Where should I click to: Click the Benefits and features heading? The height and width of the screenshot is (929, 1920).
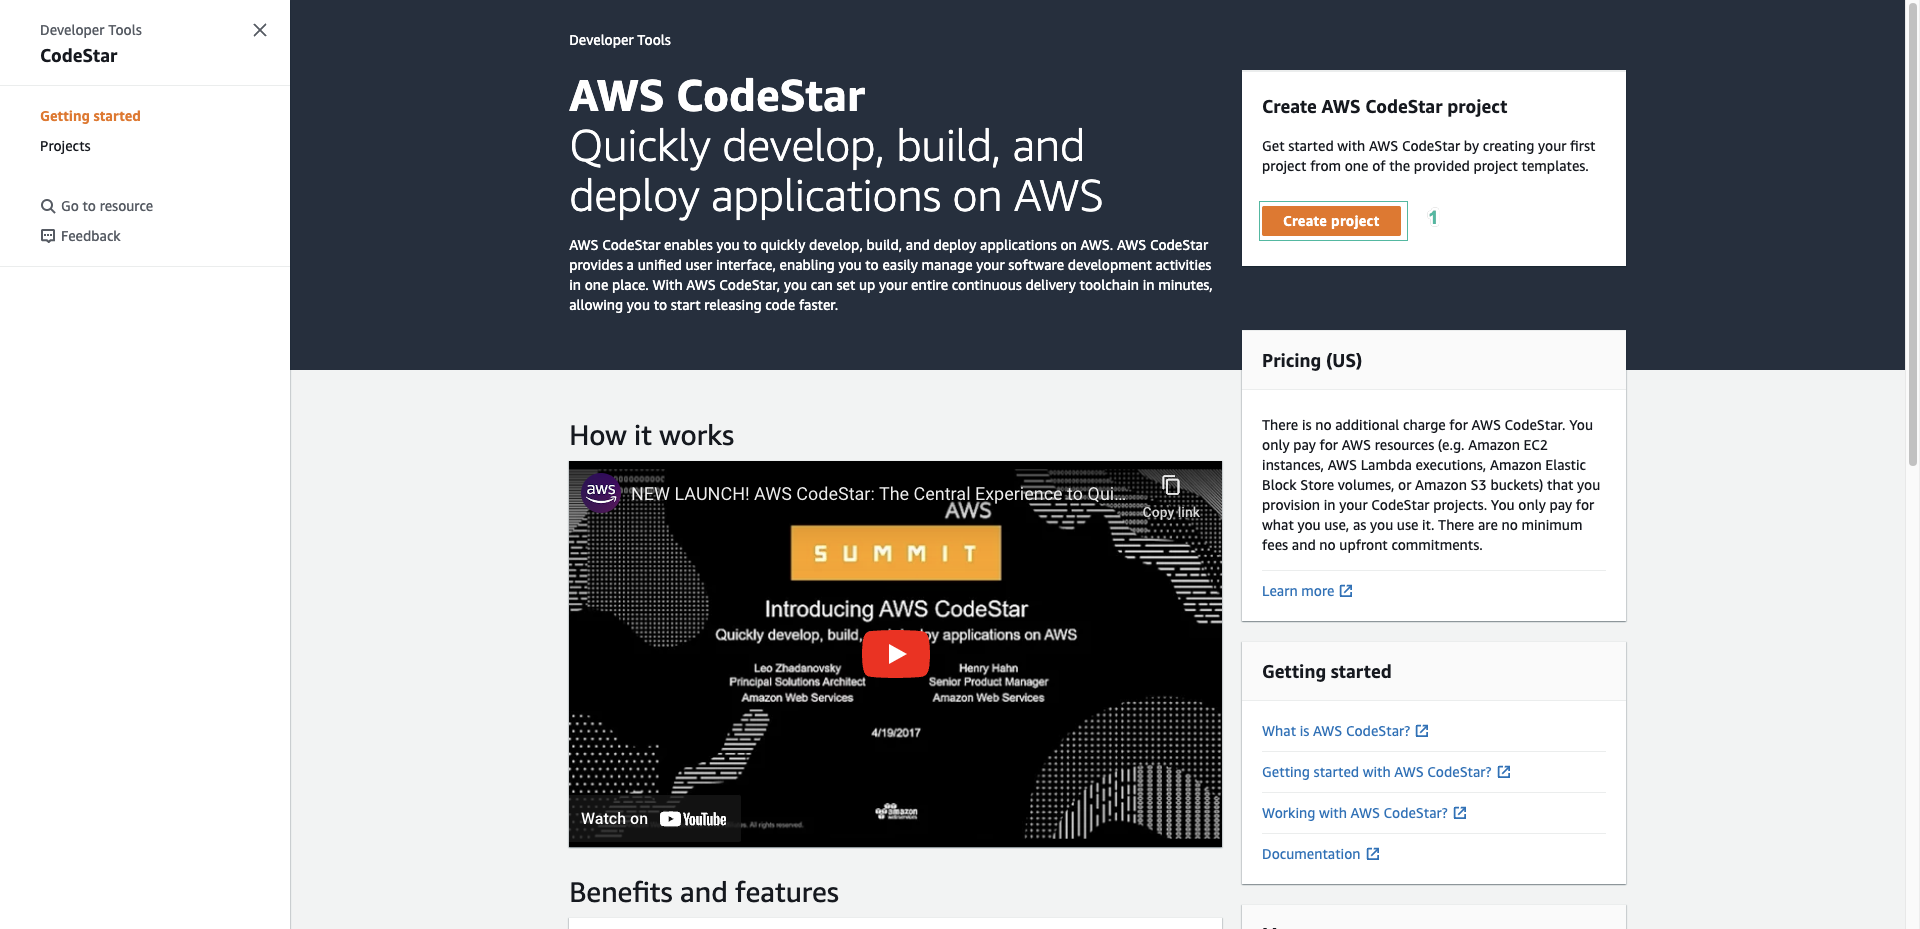point(704,892)
